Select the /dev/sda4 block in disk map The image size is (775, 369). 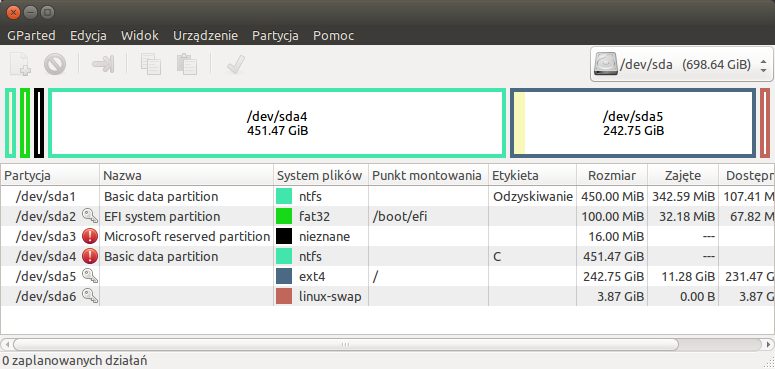tap(277, 123)
